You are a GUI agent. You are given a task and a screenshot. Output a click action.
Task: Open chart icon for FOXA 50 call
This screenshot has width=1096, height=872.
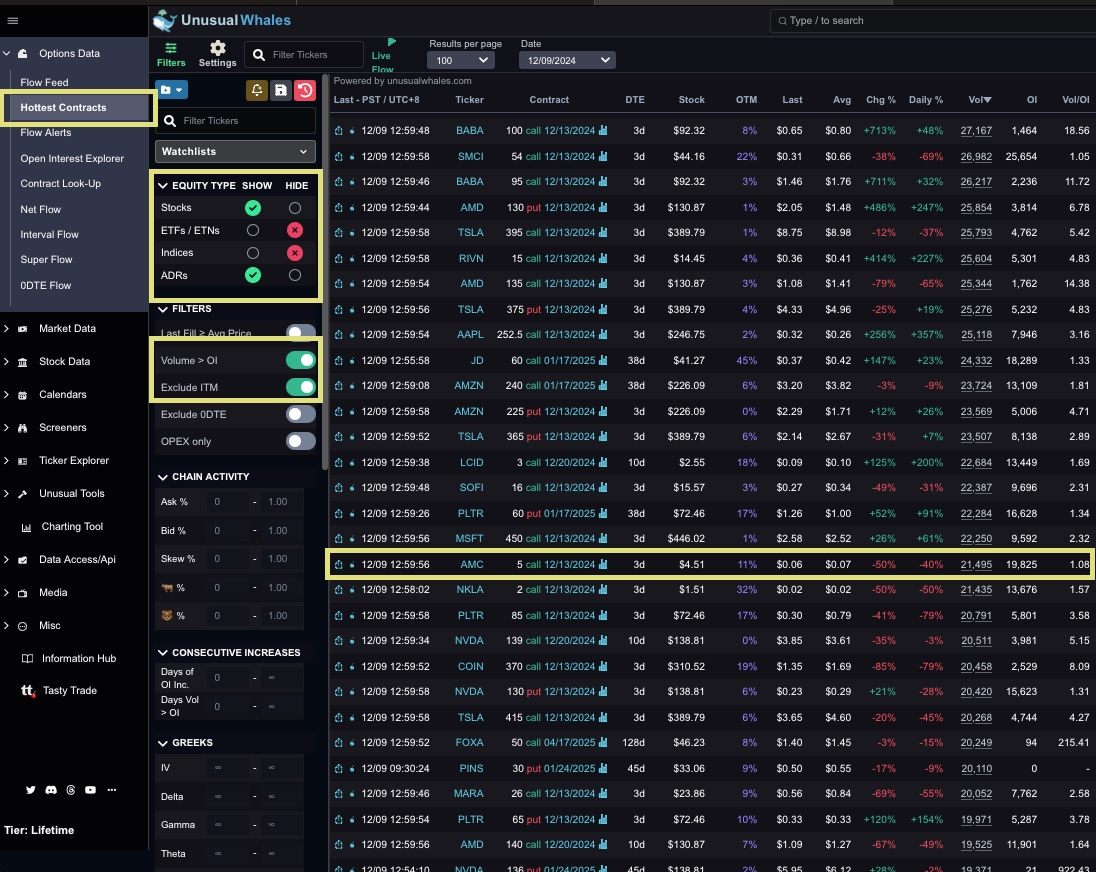tap(603, 743)
